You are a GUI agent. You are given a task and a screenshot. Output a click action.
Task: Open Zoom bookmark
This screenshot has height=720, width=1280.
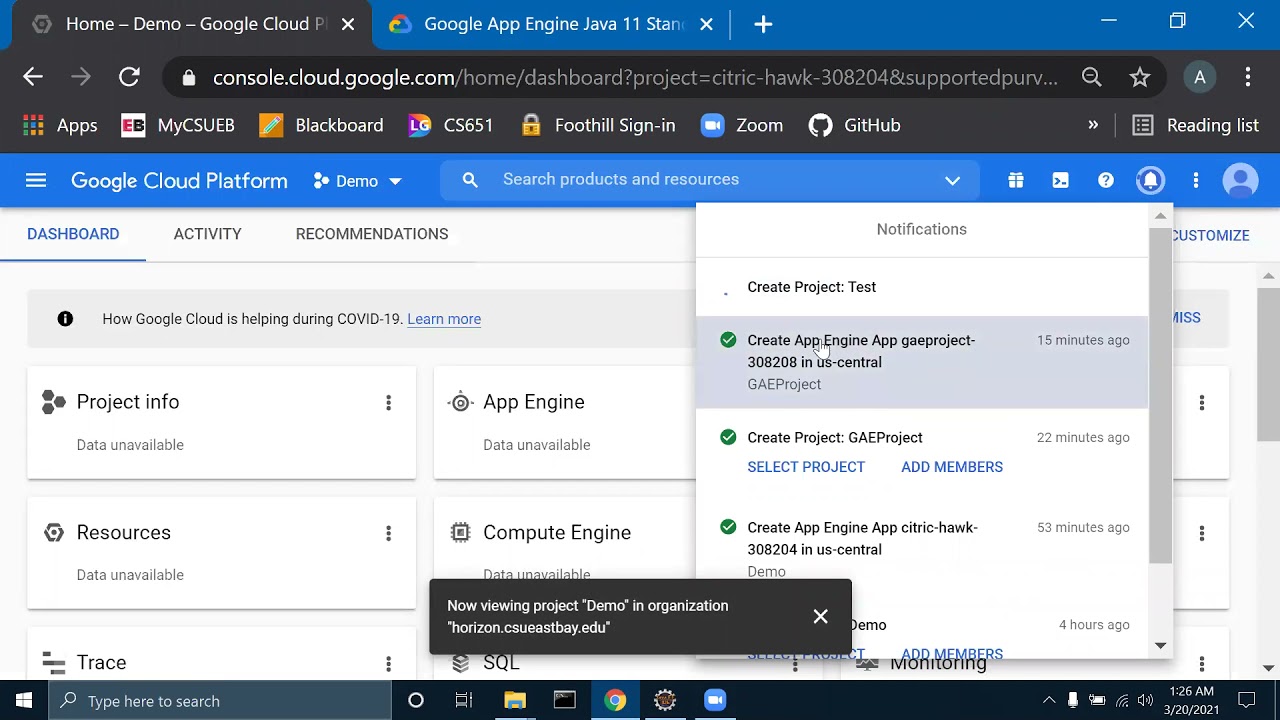point(742,125)
